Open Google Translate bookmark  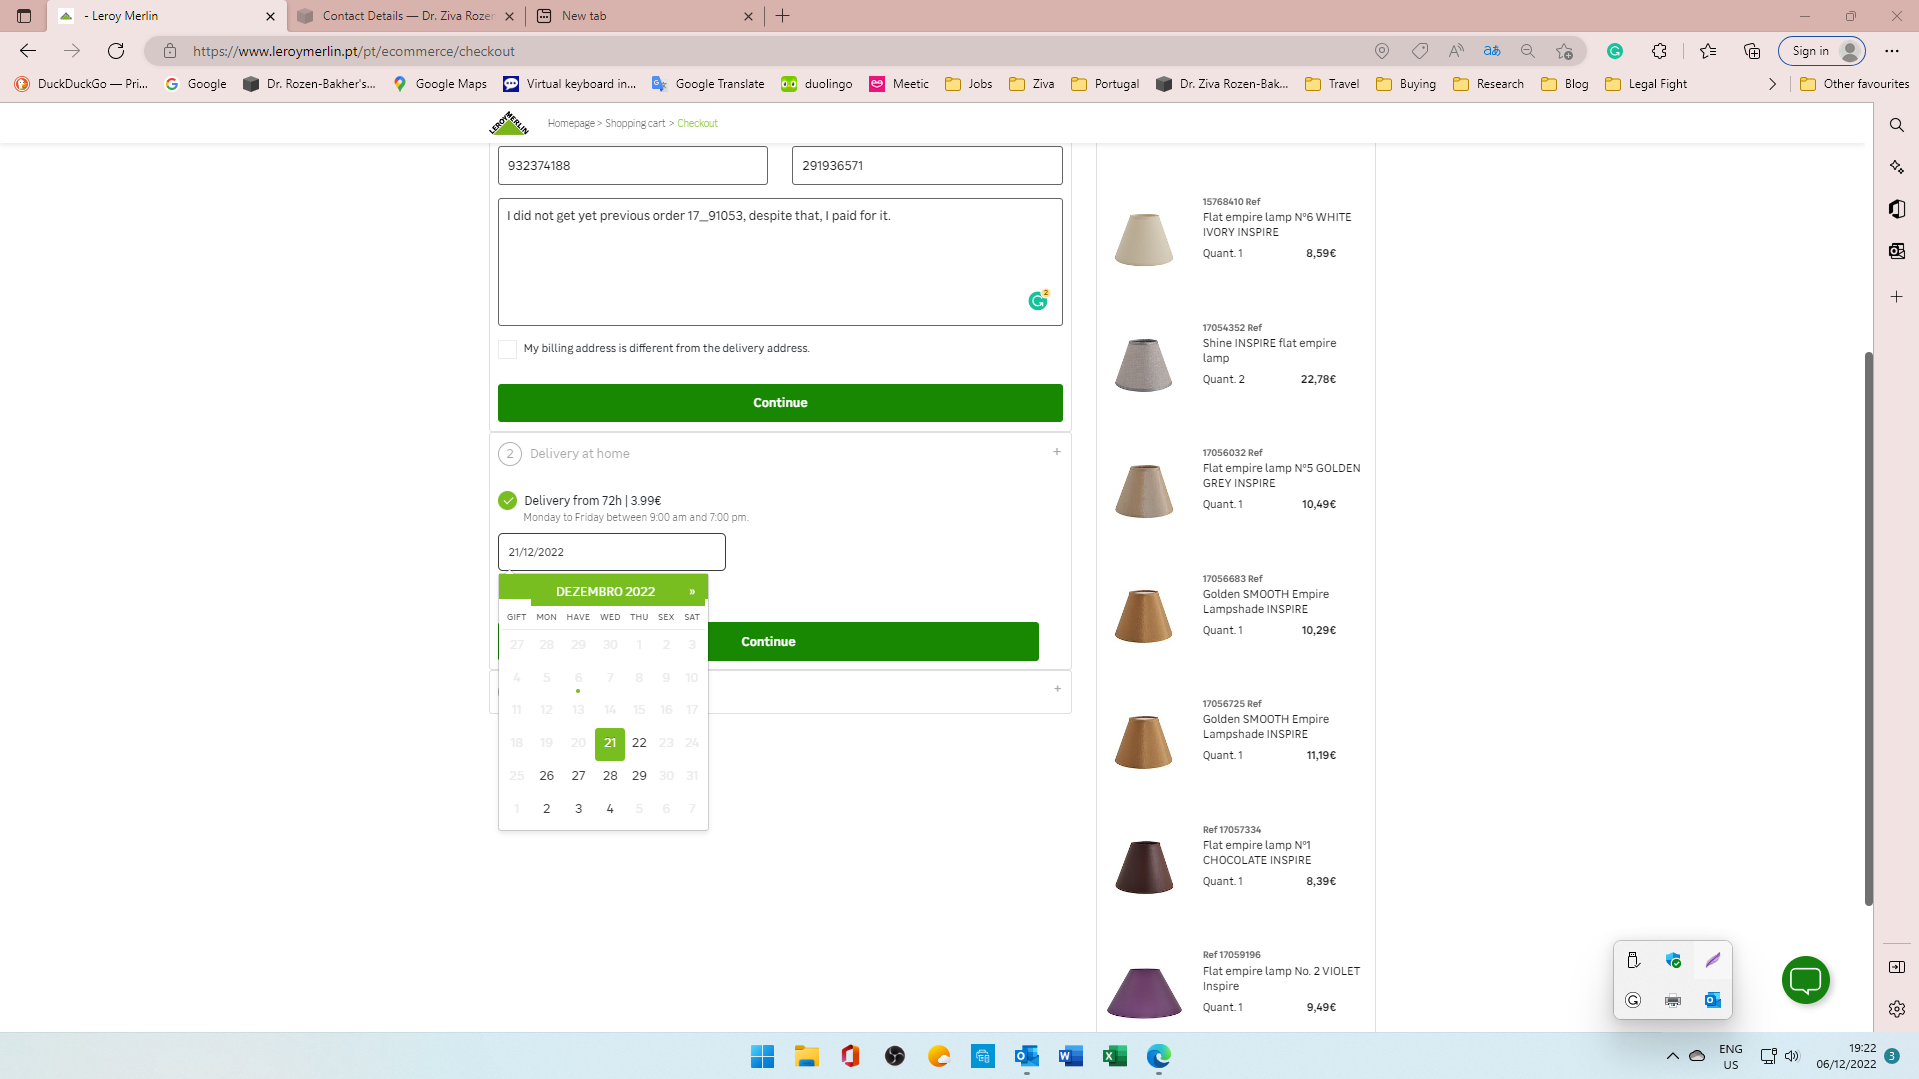click(708, 84)
